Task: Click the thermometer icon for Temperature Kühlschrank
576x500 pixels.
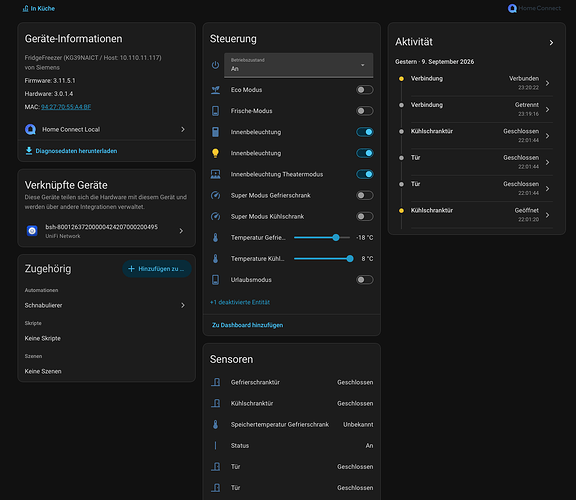Action: [216, 259]
